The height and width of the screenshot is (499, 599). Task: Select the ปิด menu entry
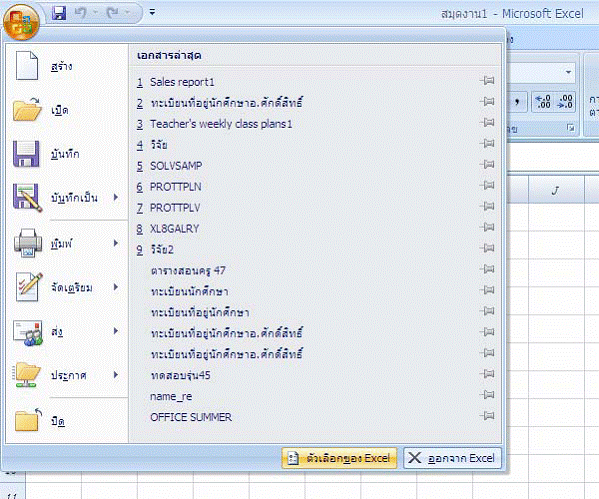[66, 420]
